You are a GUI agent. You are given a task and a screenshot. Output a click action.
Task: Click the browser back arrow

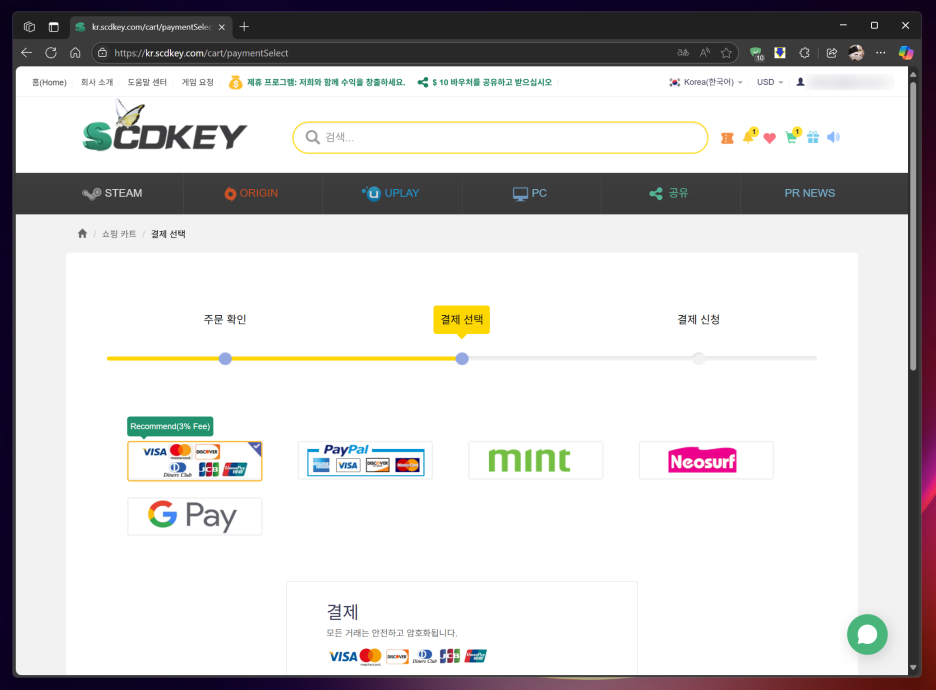coord(26,53)
